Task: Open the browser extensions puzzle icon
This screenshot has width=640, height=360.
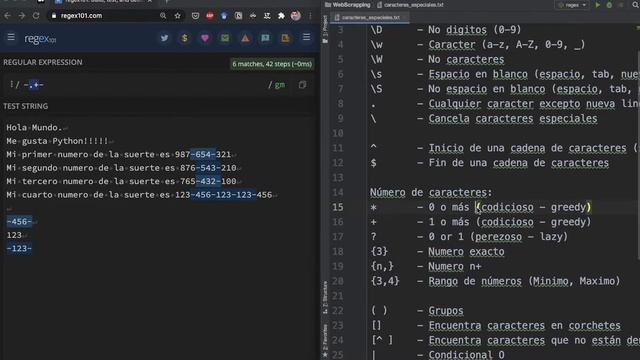Action: pos(281,16)
